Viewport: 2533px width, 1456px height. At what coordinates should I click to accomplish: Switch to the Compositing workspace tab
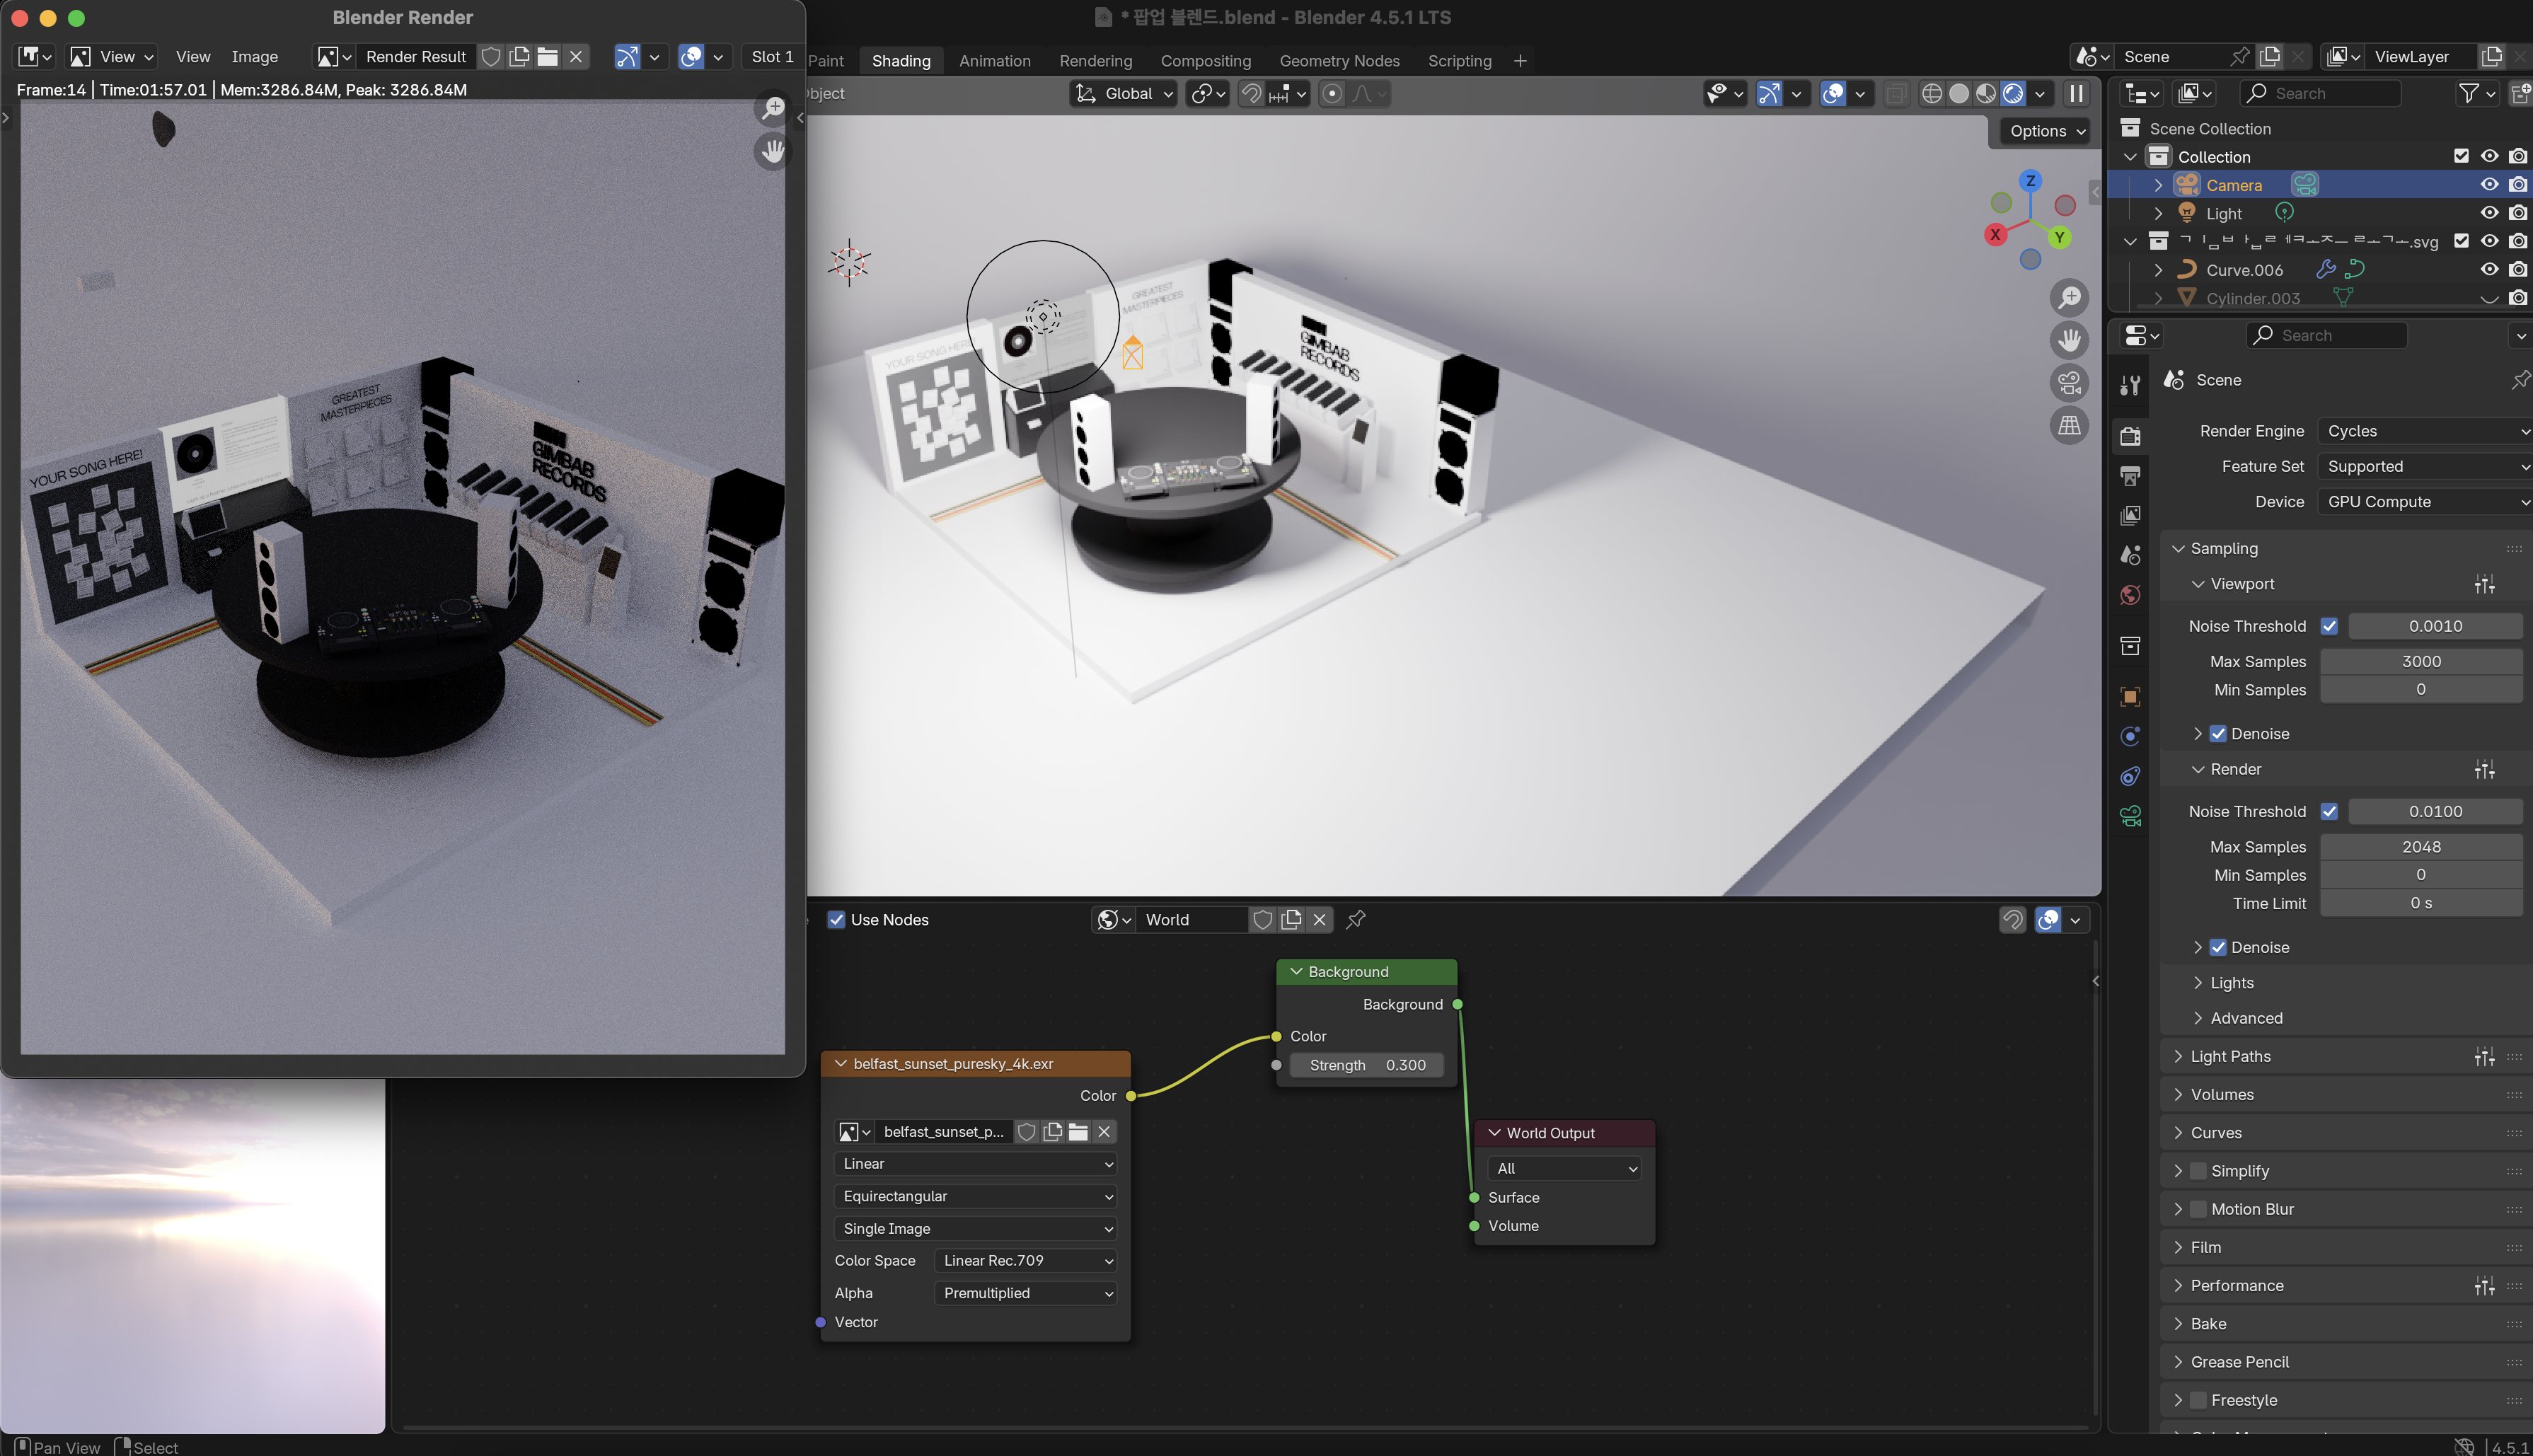1205,61
